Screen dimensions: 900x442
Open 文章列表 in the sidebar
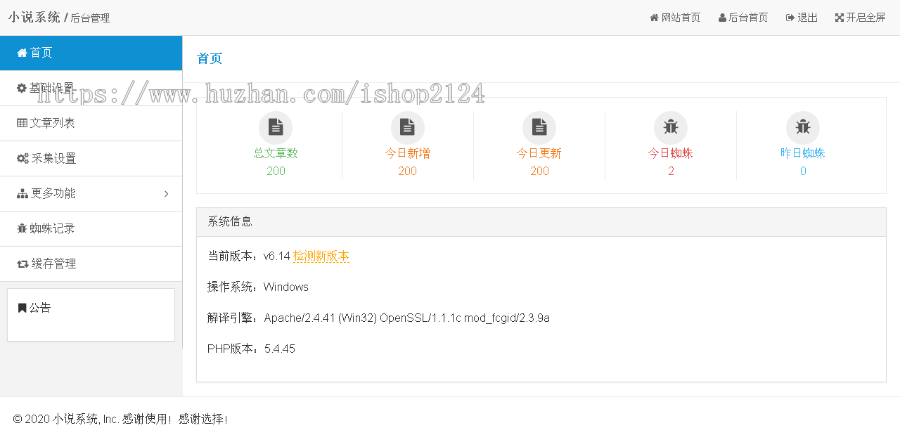coord(91,123)
